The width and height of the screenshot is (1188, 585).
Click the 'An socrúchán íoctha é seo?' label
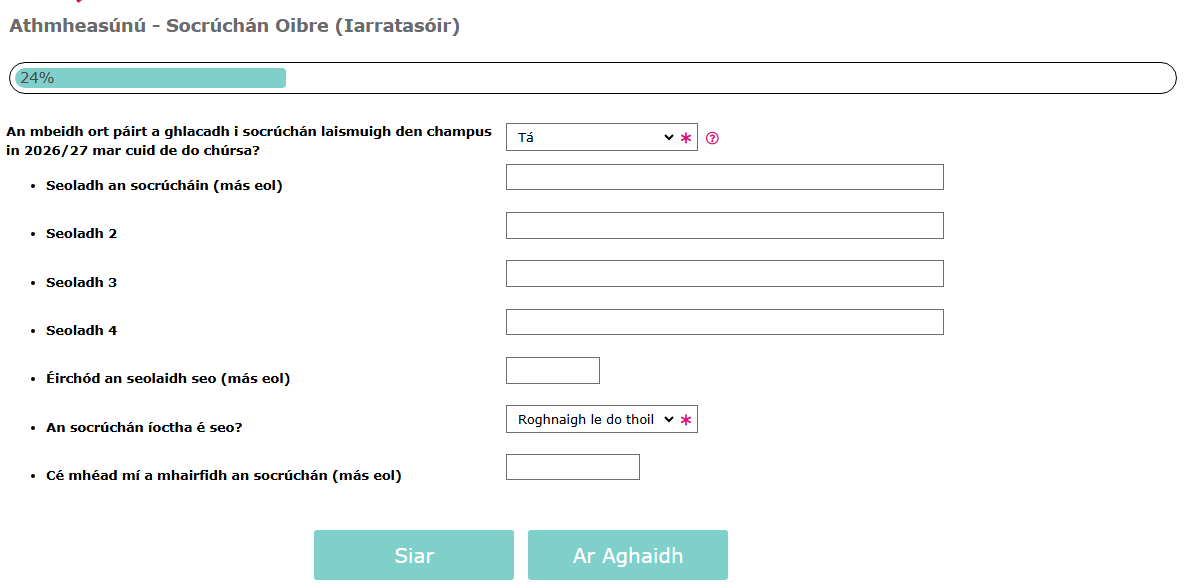pyautogui.click(x=144, y=427)
